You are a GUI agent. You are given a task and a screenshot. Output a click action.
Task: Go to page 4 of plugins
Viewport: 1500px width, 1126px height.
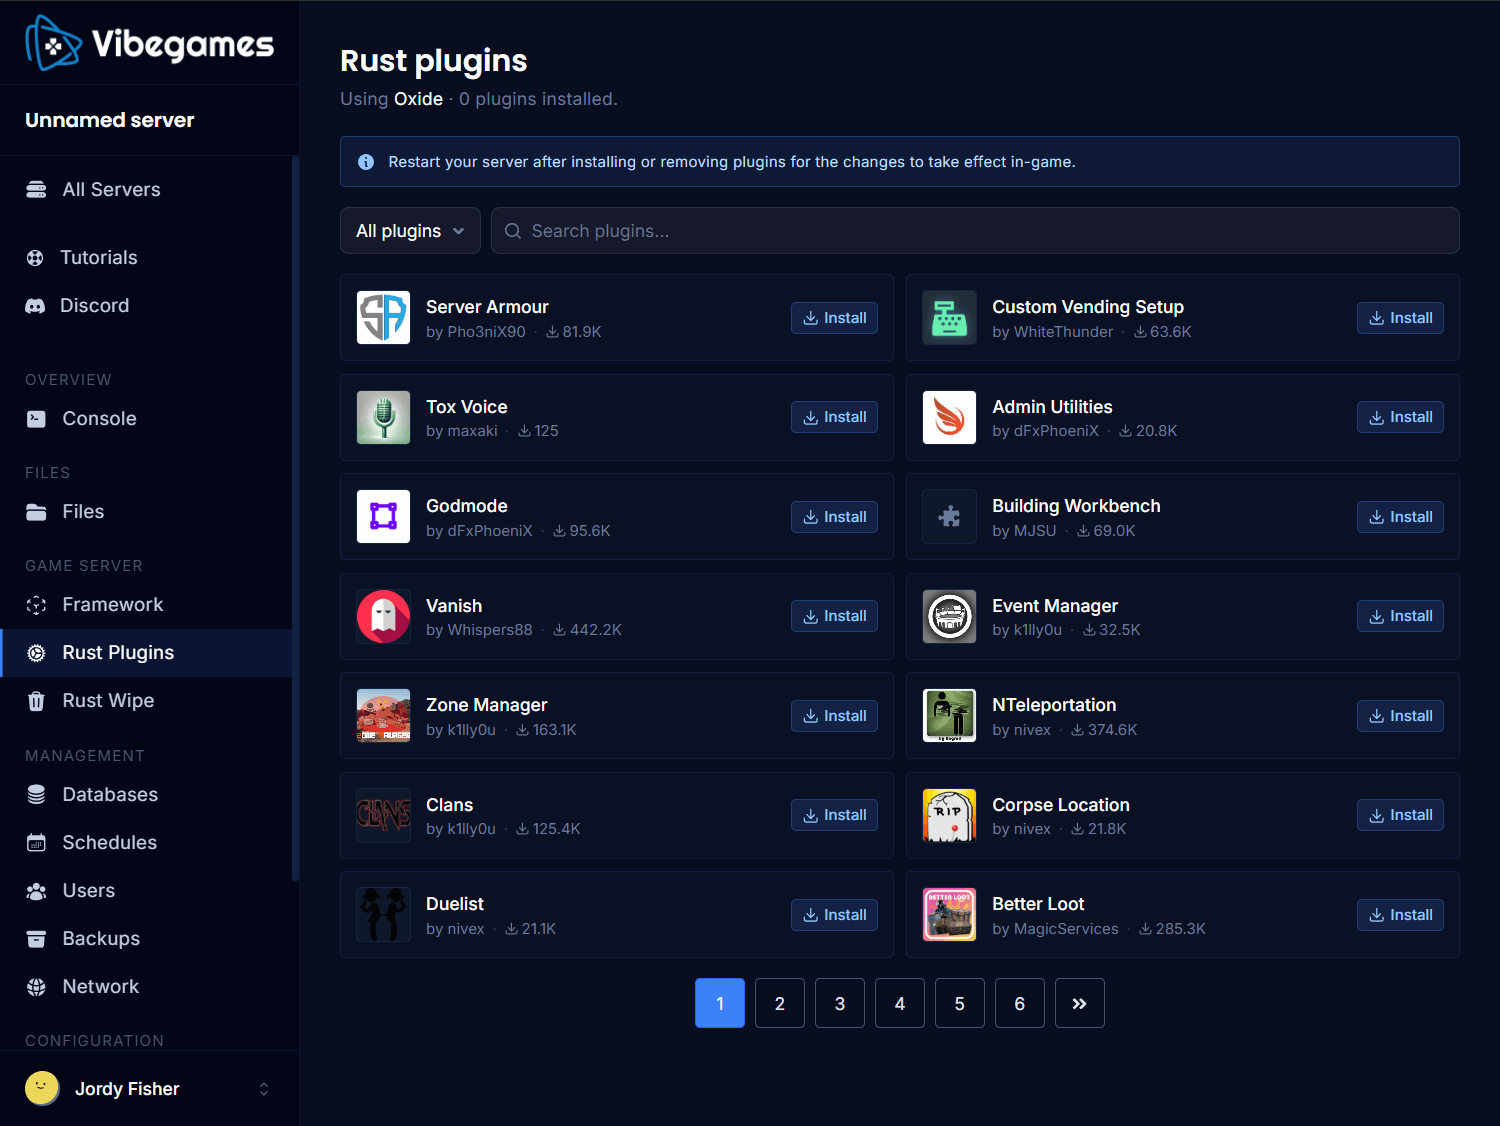(900, 1003)
